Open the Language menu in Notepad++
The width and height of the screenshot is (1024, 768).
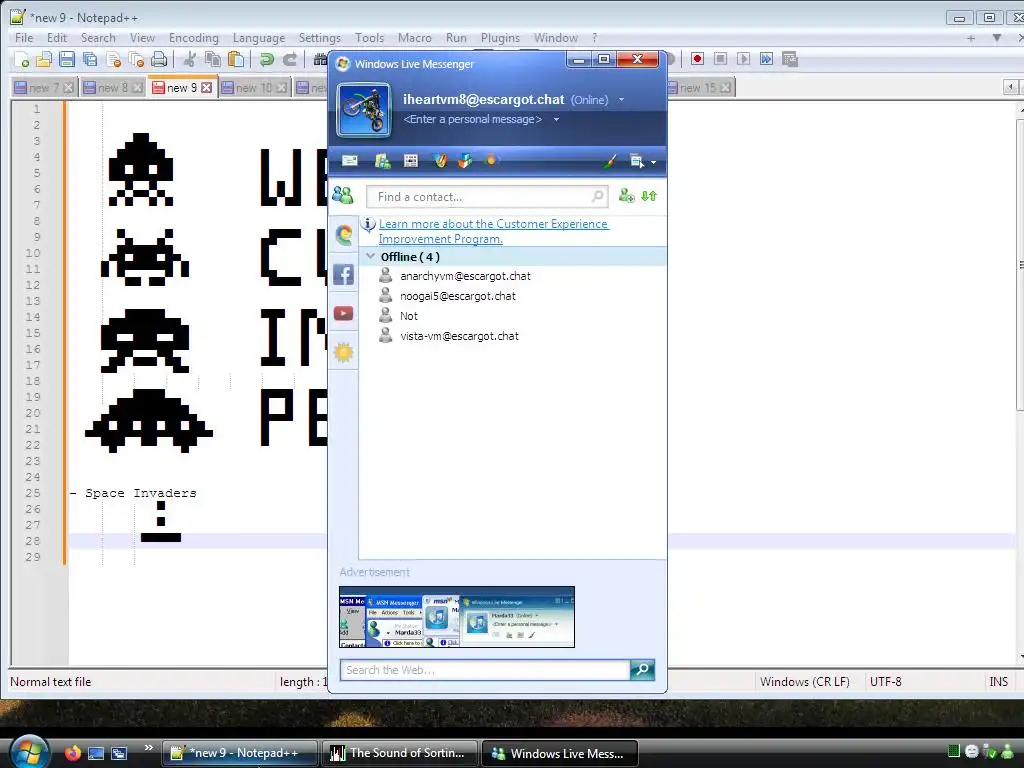[x=259, y=38]
